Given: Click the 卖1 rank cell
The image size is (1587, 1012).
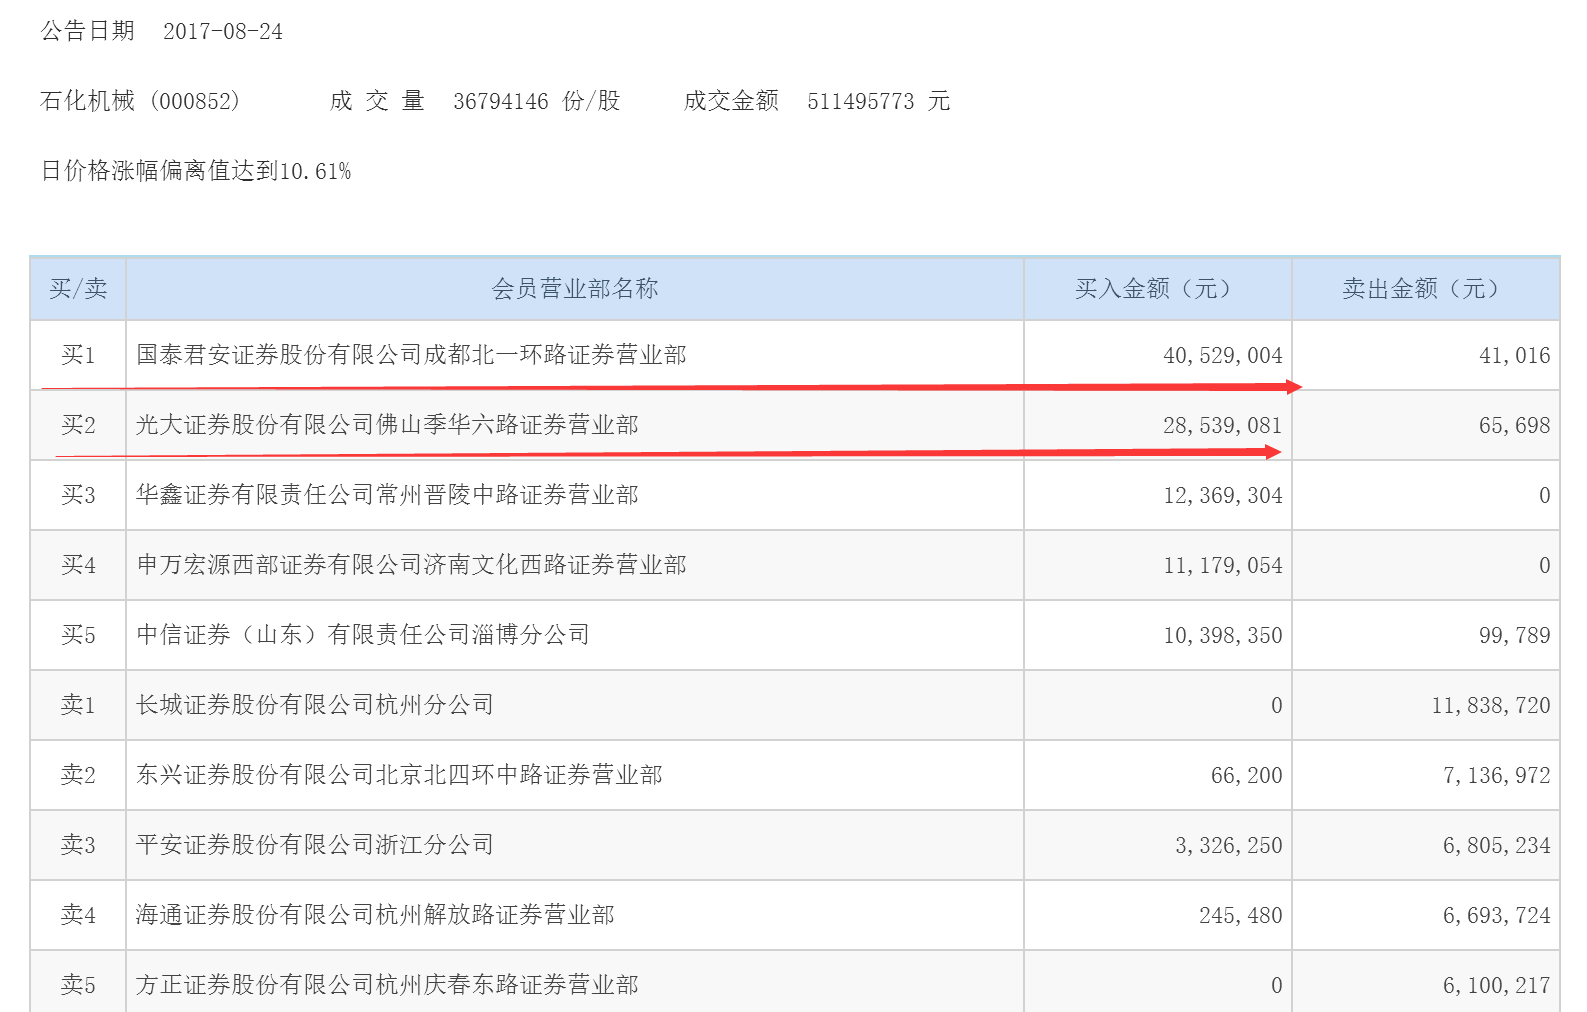Looking at the screenshot, I should [78, 705].
